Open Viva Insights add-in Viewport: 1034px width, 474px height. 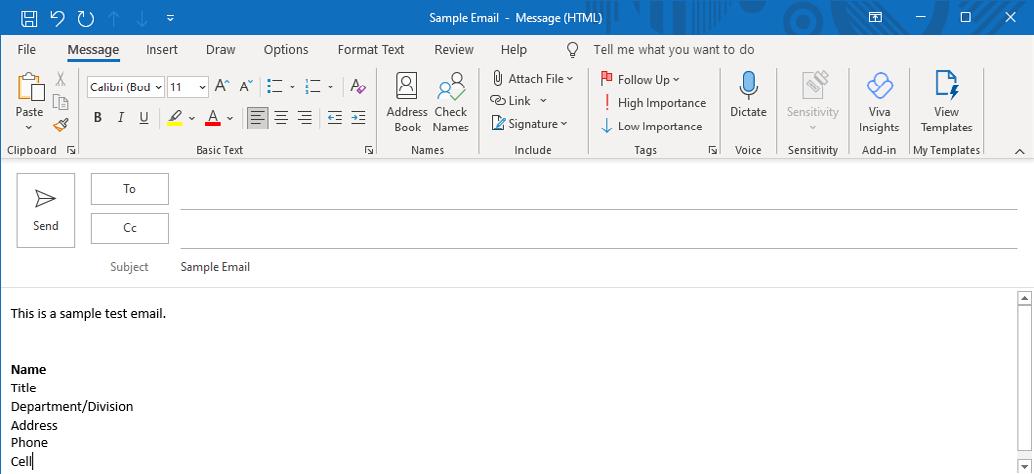[x=879, y=102]
